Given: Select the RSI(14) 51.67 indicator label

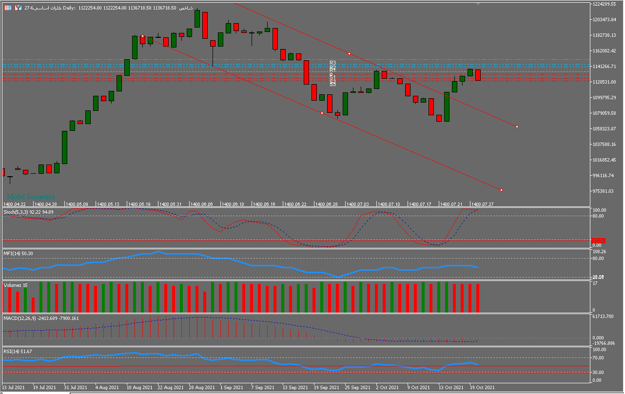Looking at the screenshot, I should click(18, 351).
